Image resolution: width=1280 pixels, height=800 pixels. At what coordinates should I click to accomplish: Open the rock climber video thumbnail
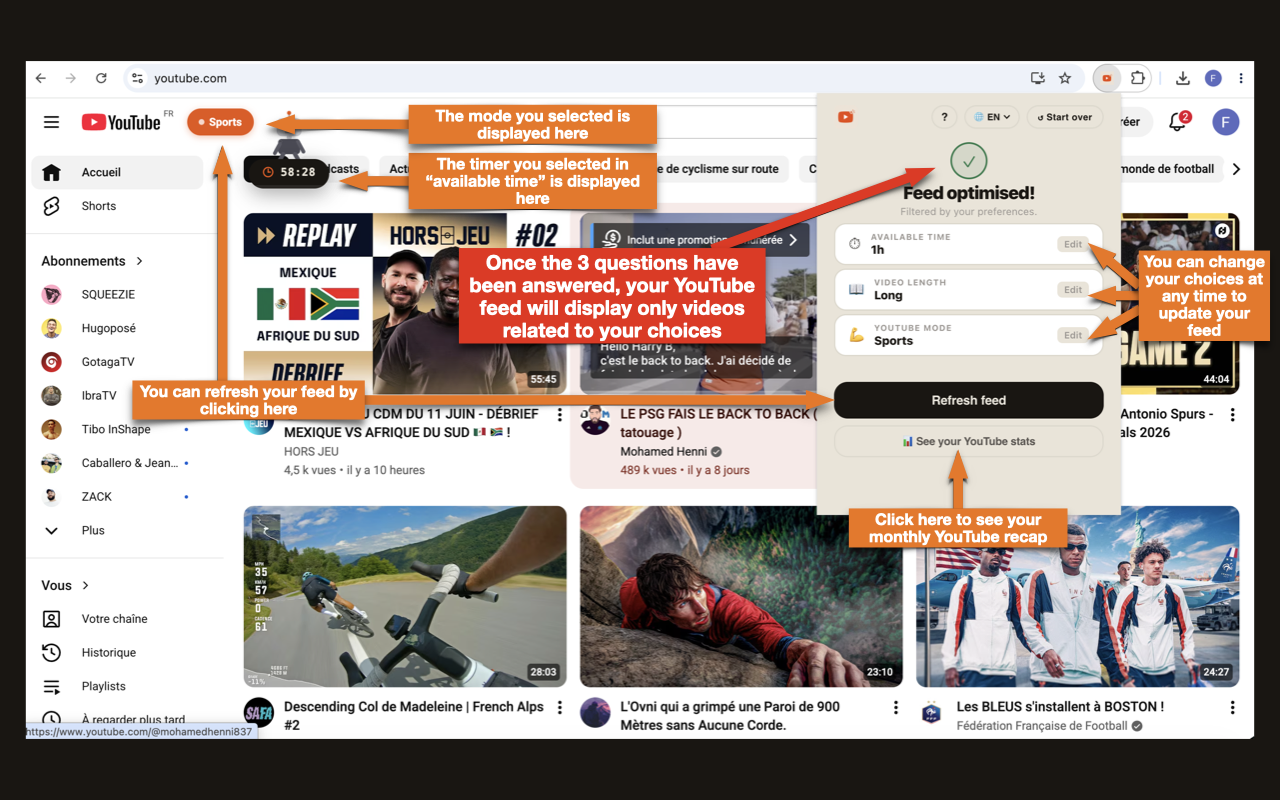pos(741,596)
